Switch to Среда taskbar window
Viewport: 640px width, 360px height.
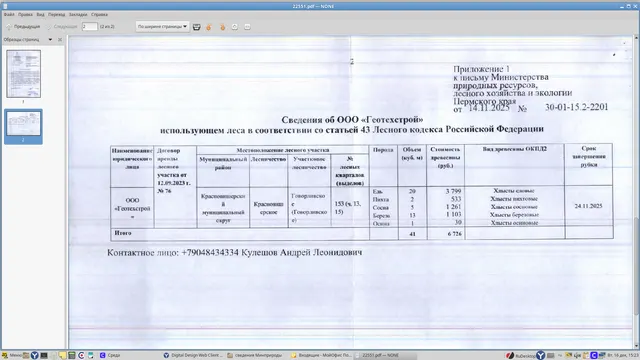click(x=110, y=356)
